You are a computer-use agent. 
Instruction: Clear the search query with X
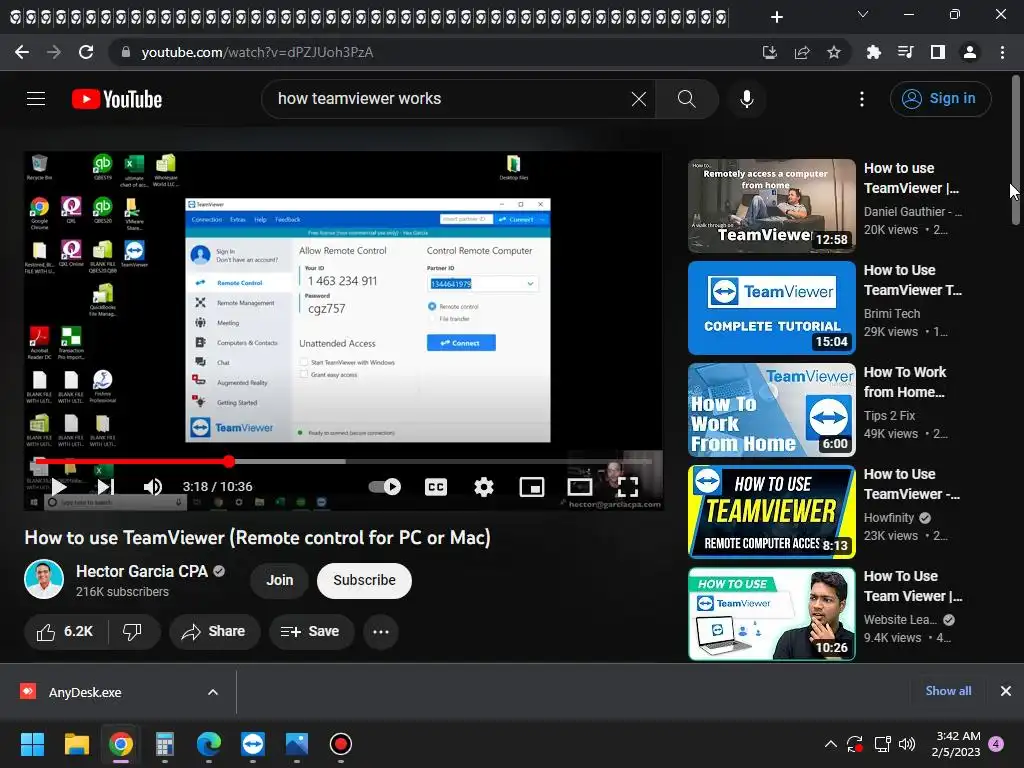(639, 99)
